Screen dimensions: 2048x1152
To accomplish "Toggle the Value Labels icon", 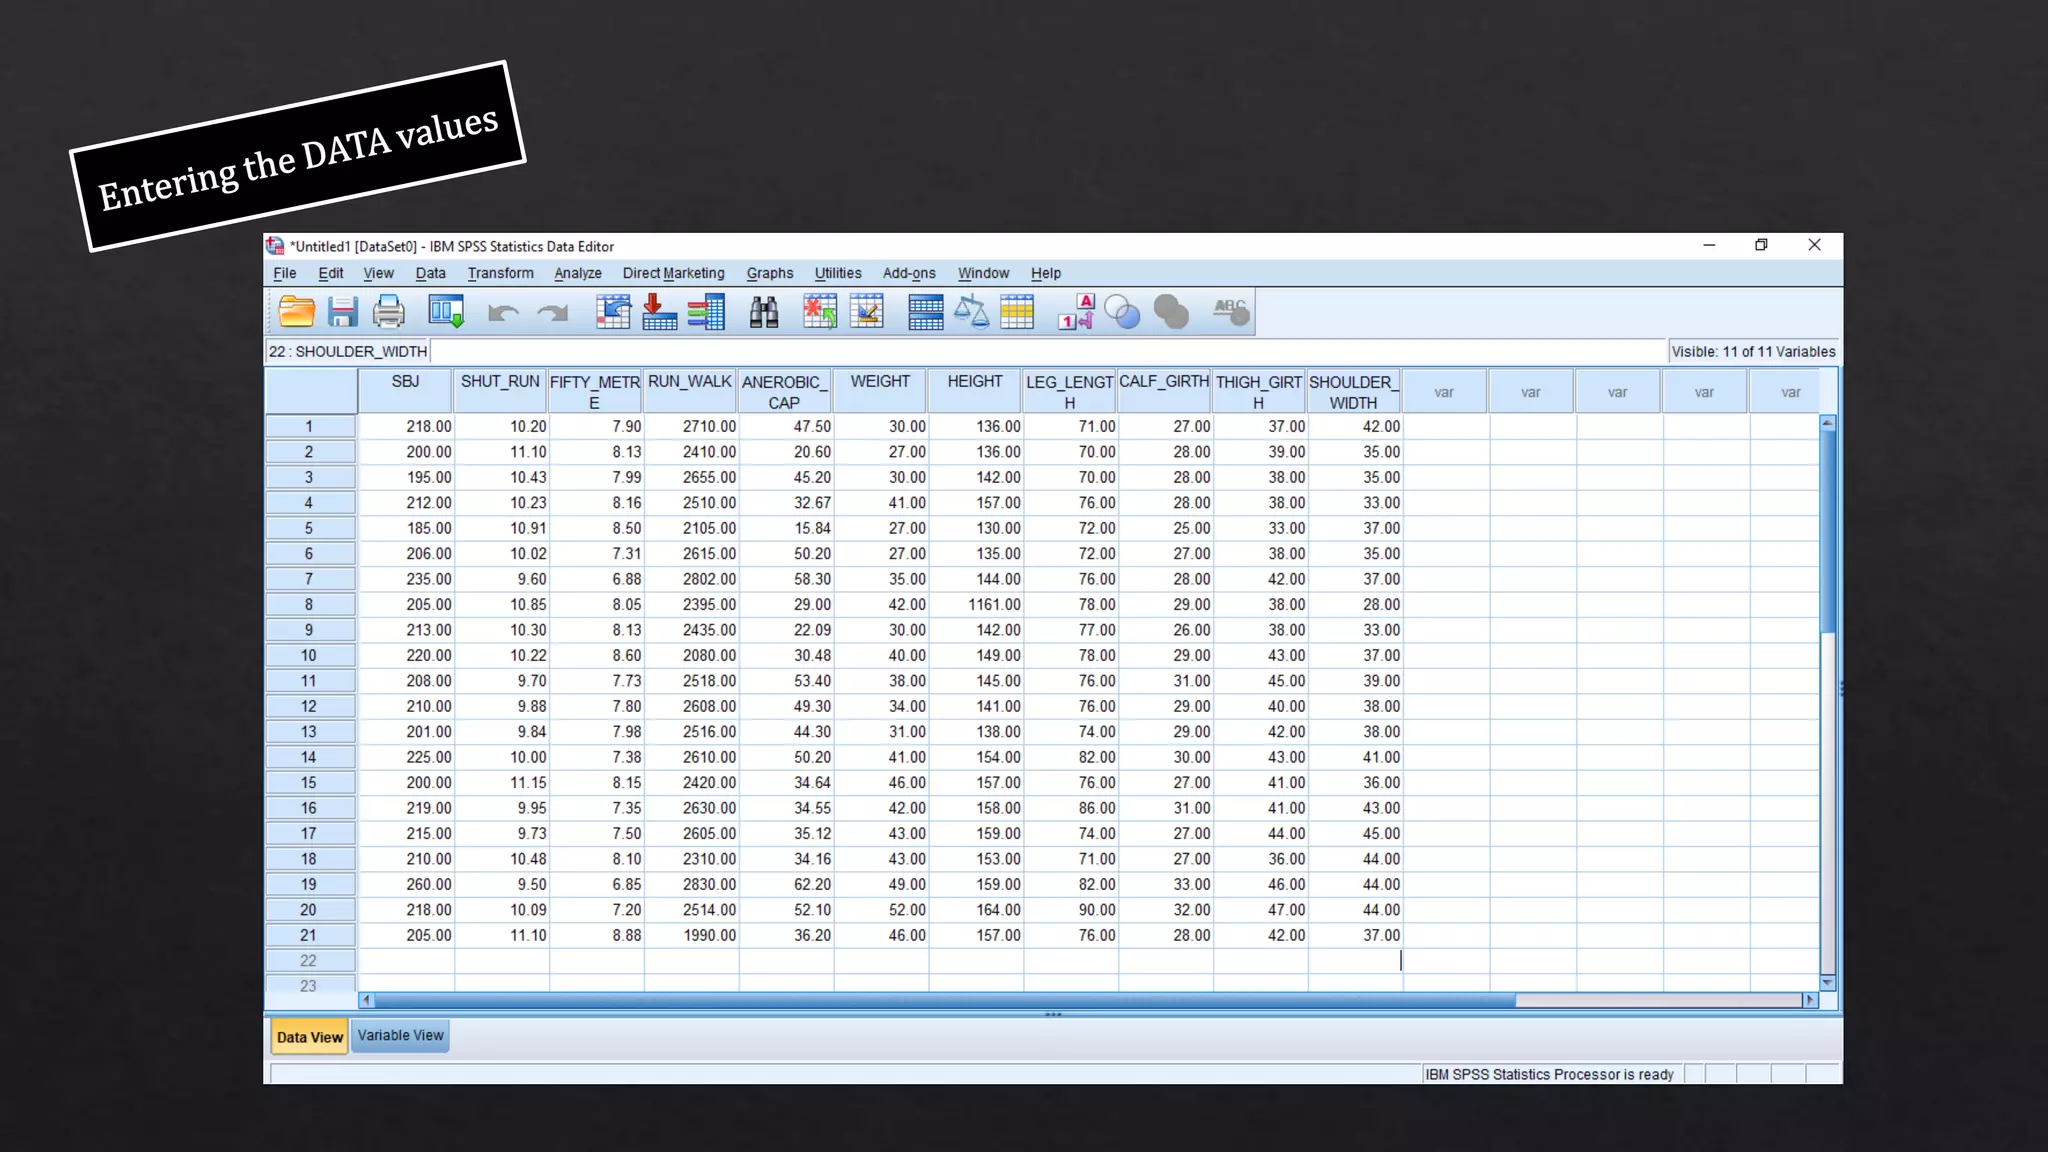I will point(1076,313).
